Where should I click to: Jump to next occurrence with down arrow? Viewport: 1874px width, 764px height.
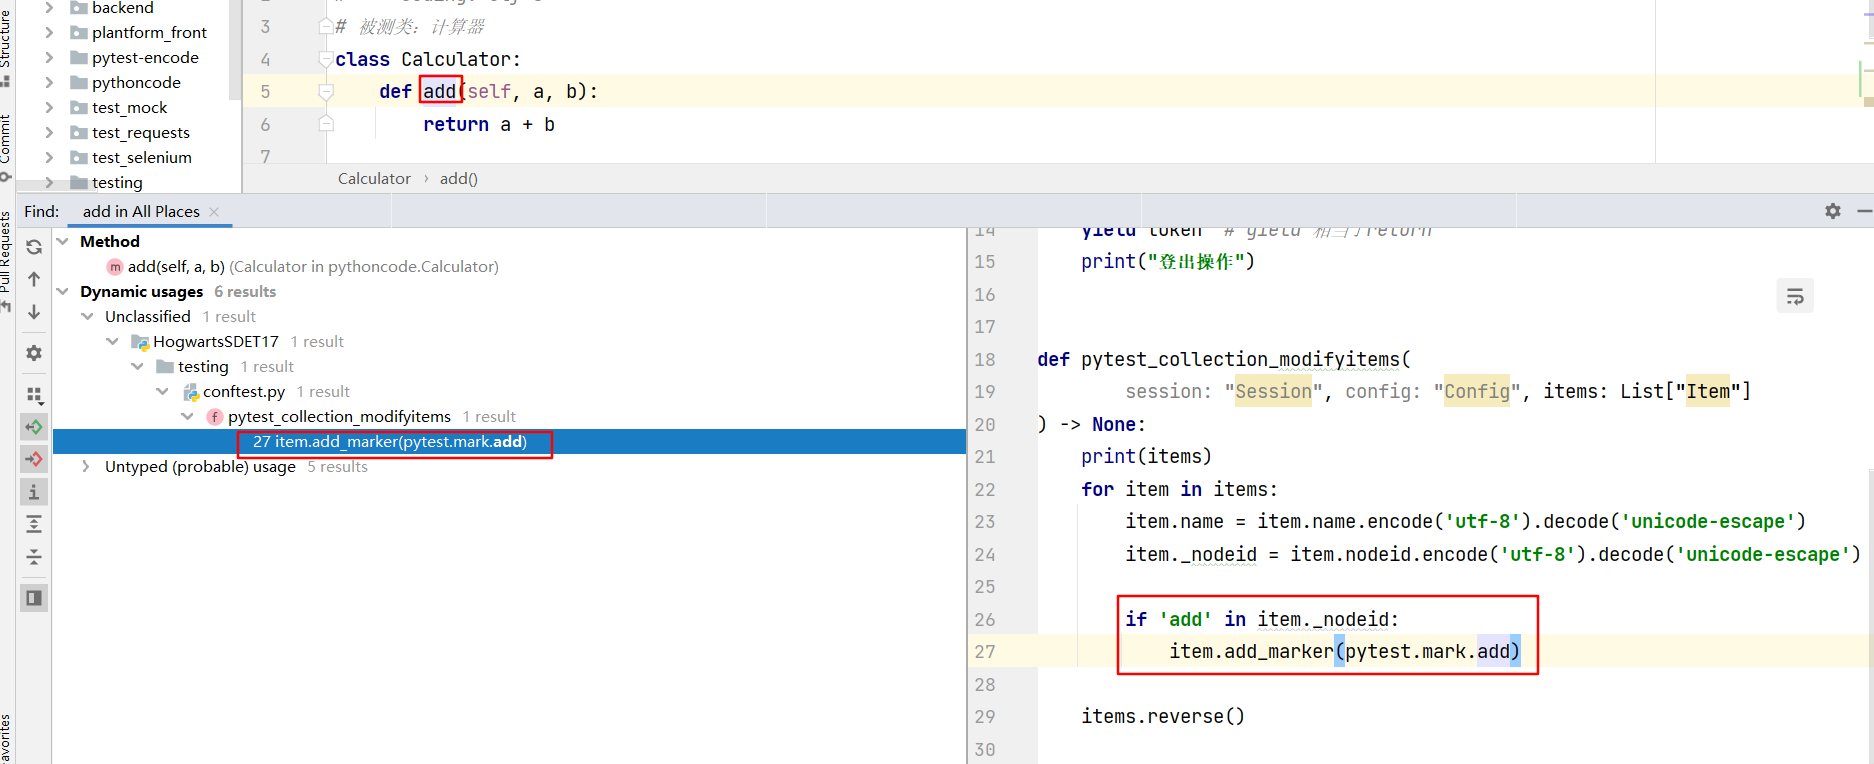(34, 312)
